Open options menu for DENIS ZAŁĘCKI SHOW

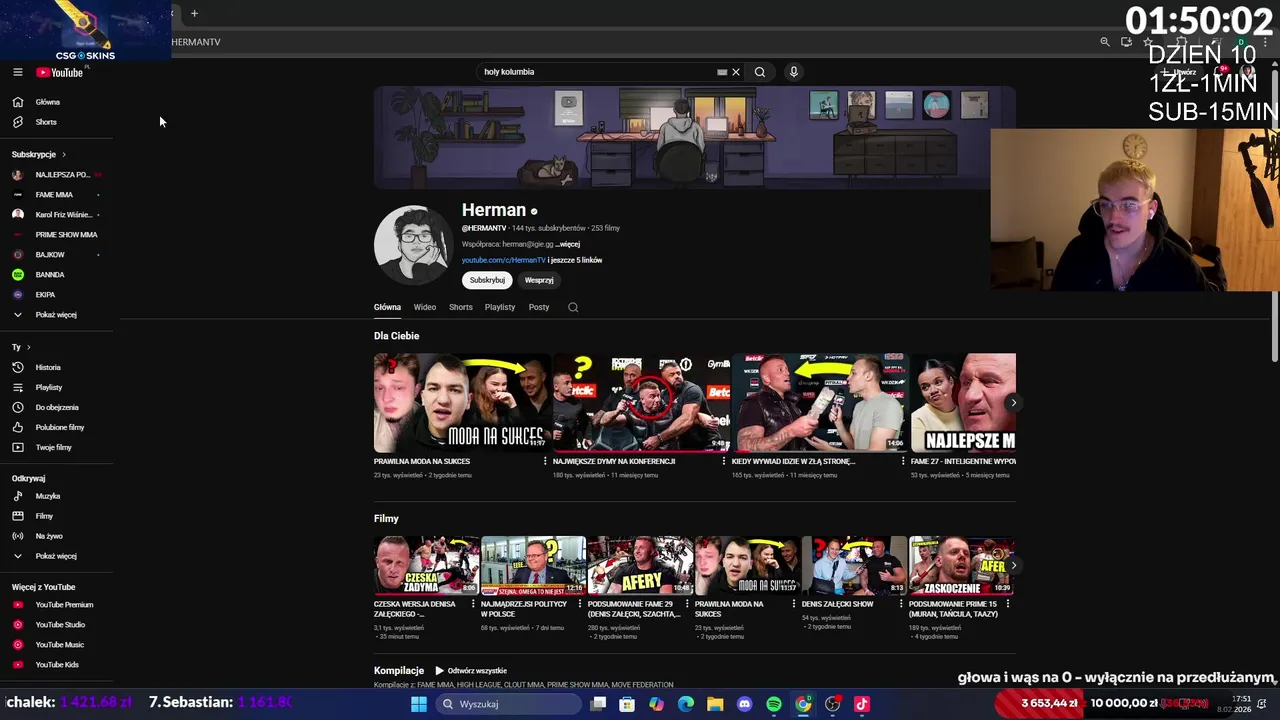coord(902,604)
